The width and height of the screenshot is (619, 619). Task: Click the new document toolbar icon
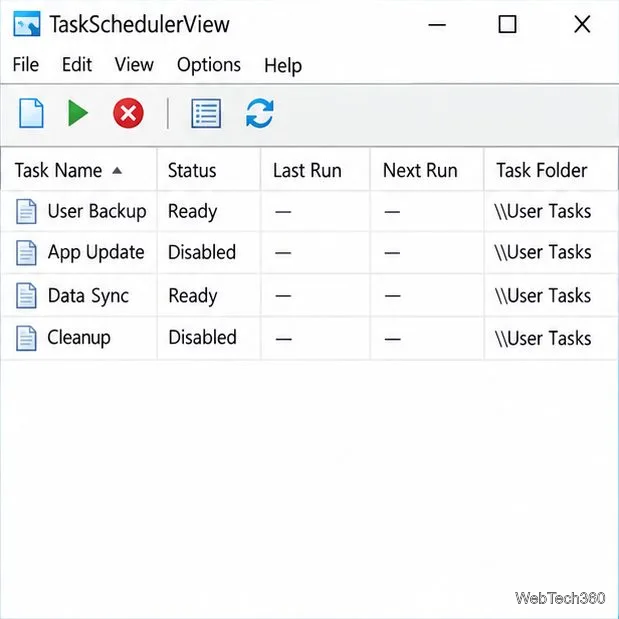(31, 113)
